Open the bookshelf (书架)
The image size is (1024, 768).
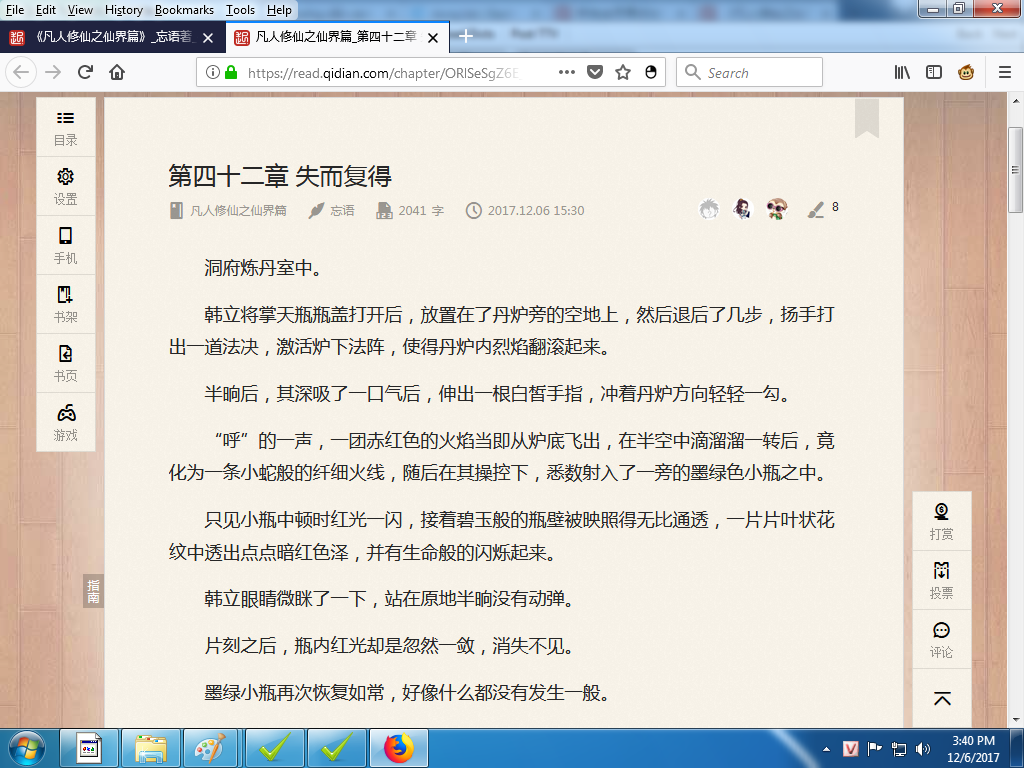click(x=64, y=303)
